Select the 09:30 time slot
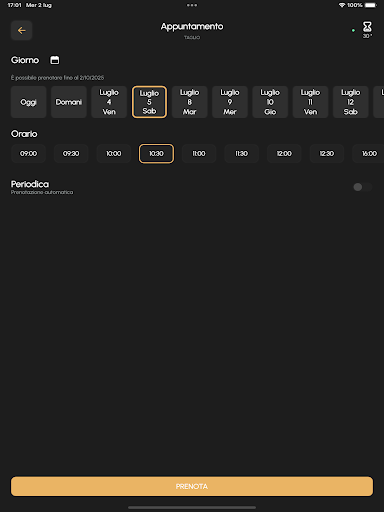Screen dimensions: 384x512 pos(71,154)
